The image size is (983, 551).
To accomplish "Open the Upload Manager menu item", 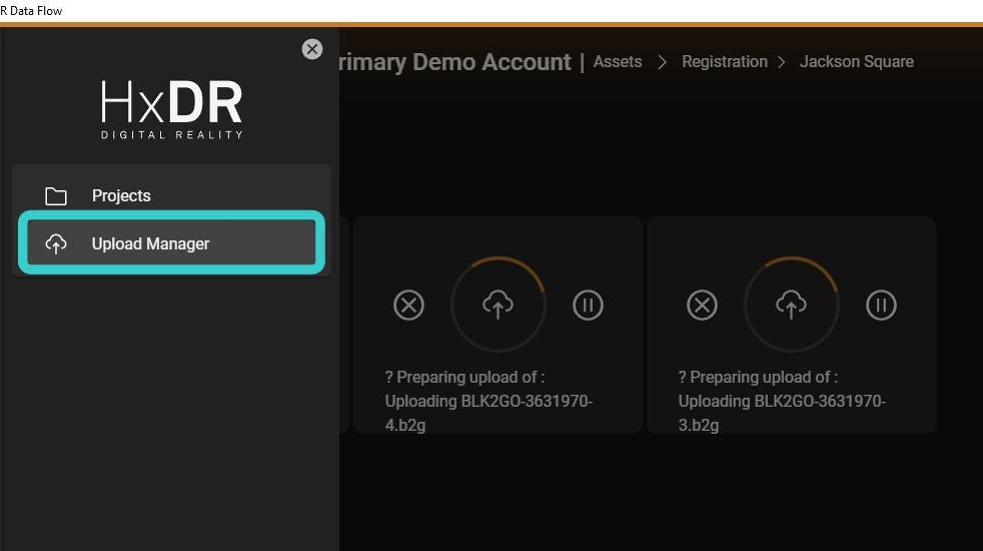I will pyautogui.click(x=171, y=243).
